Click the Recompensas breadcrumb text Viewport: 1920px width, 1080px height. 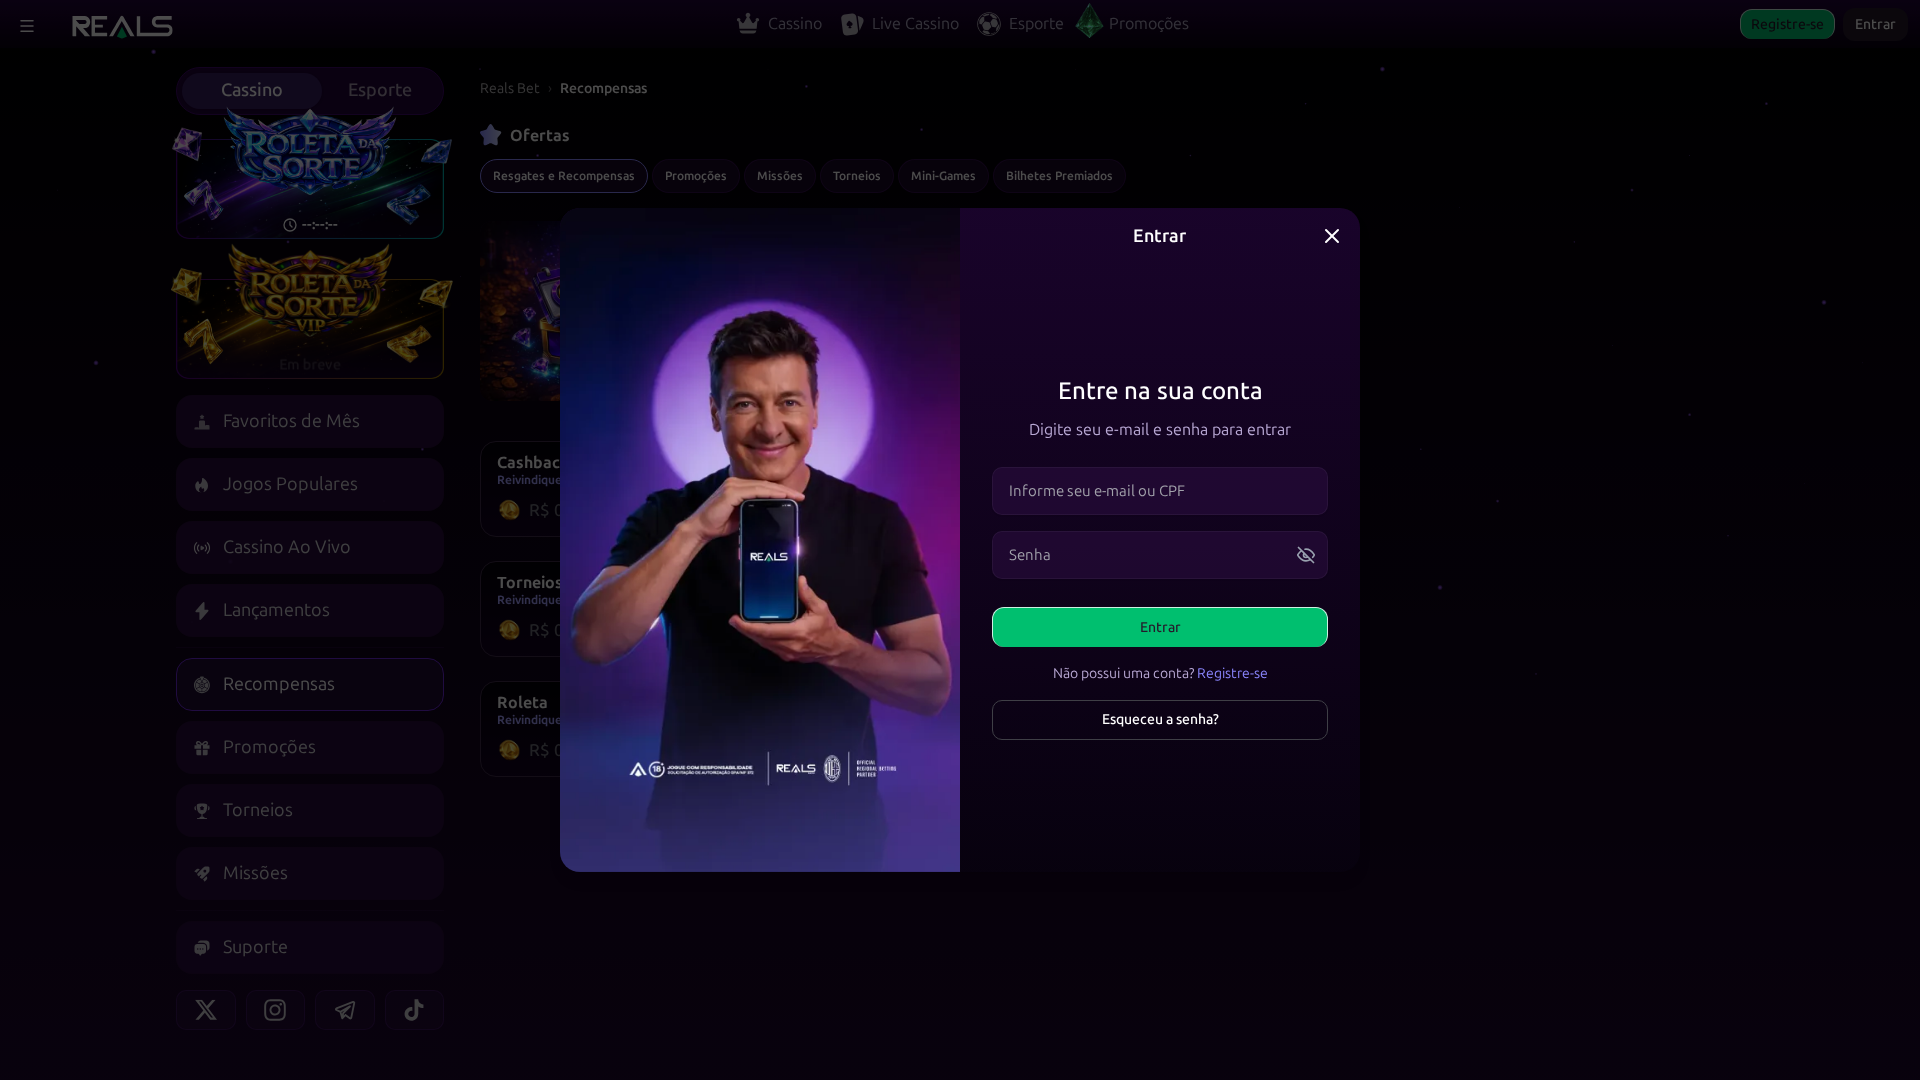pyautogui.click(x=603, y=88)
